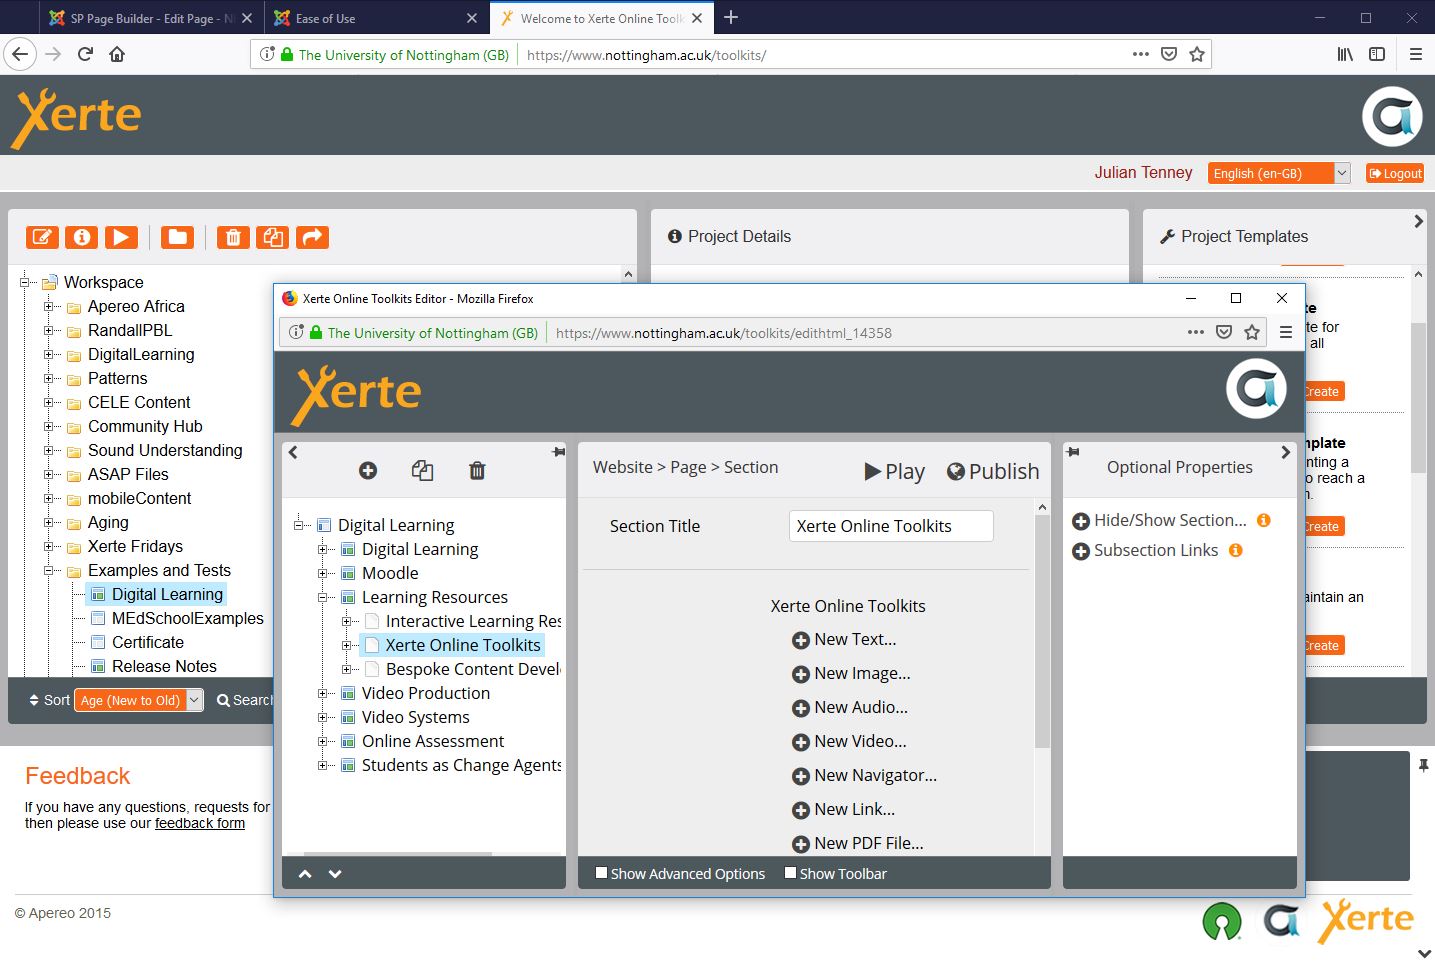Select Release Notes in workspace tree
Viewport: 1435px width, 964px height.
pyautogui.click(x=164, y=666)
